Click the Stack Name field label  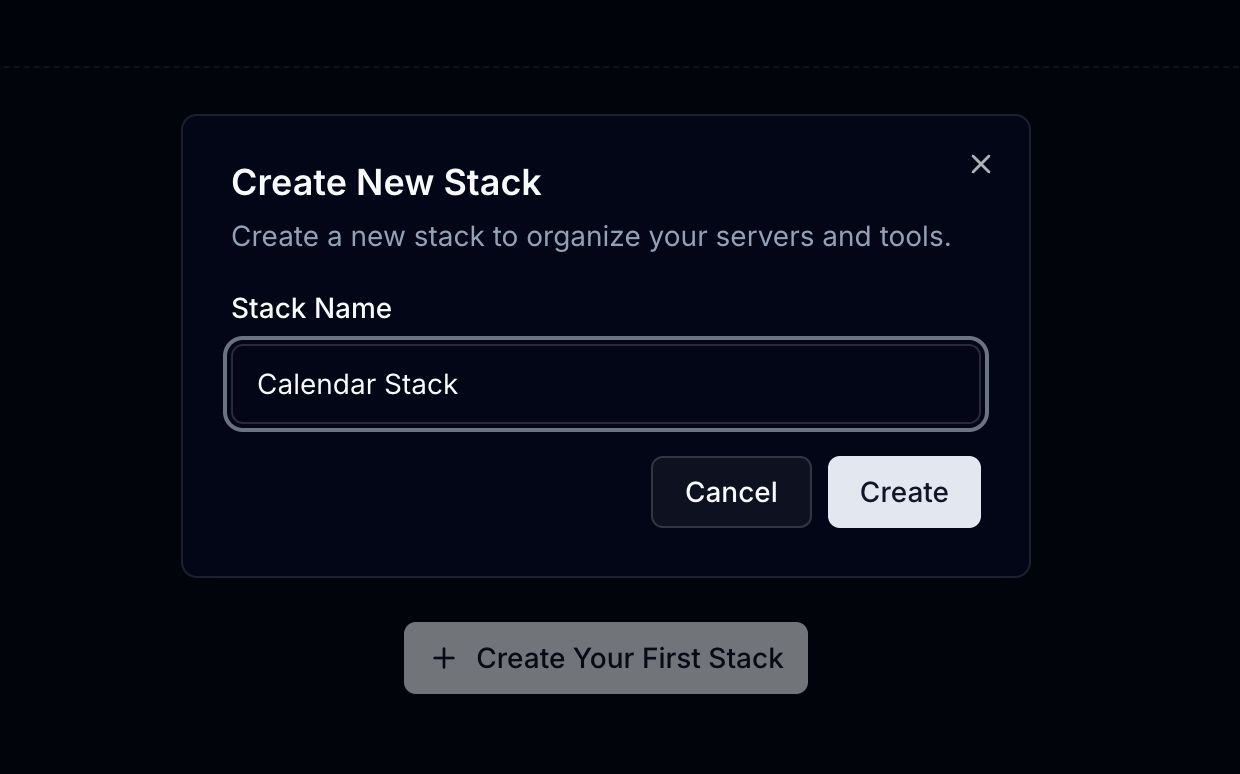pos(311,308)
